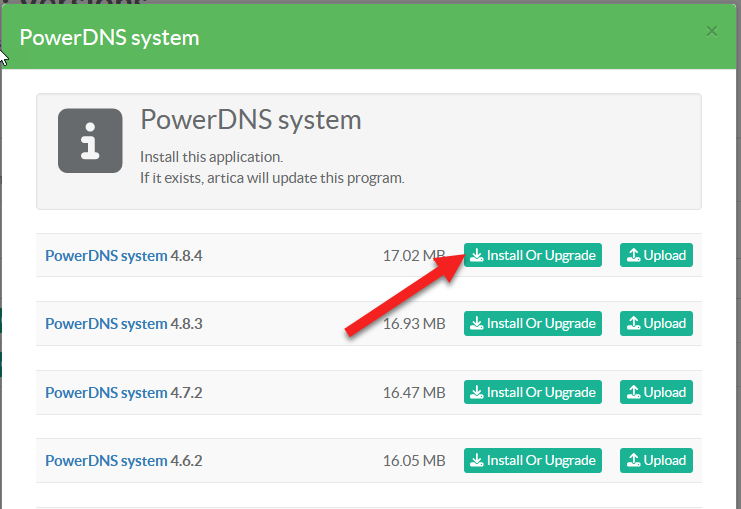This screenshot has width=741, height=509.
Task: Click the 17.02 MB size label
Action: [x=413, y=255]
